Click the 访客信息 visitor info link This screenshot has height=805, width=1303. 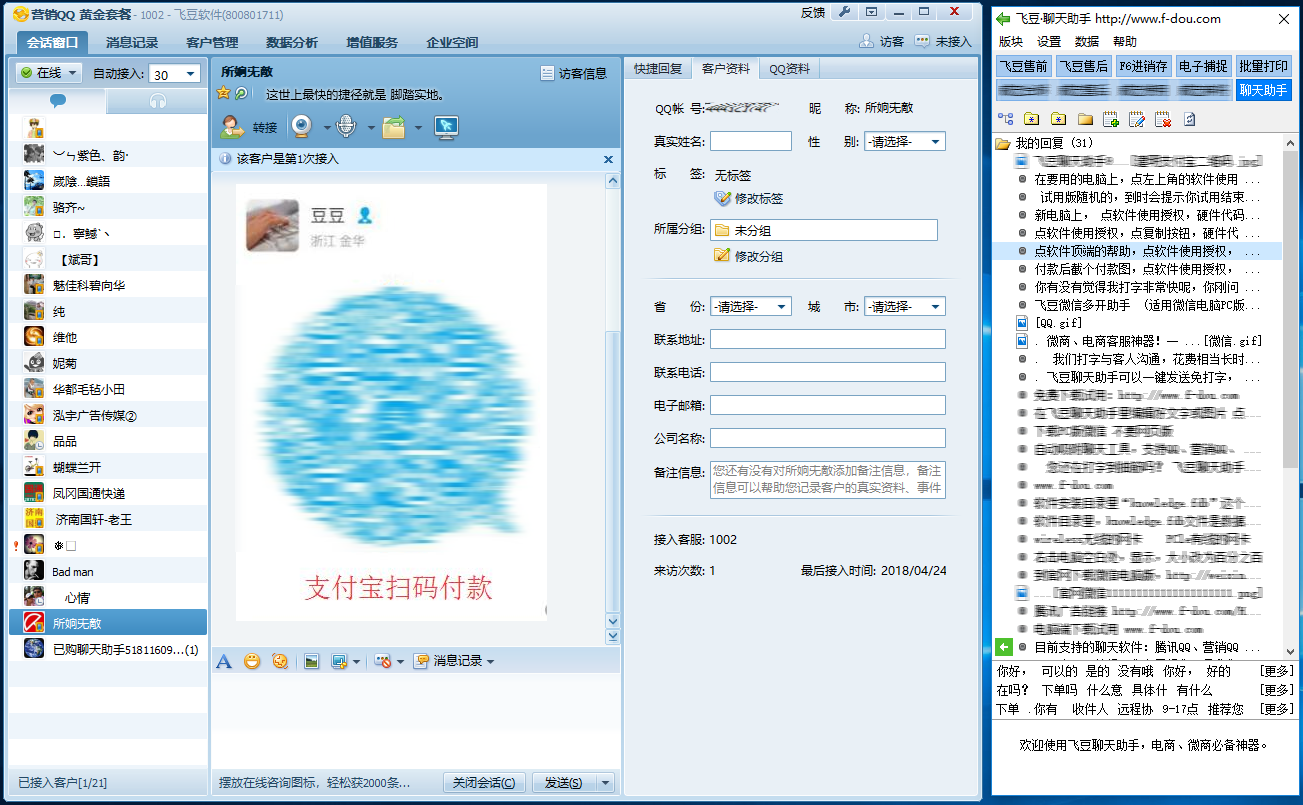pyautogui.click(x=574, y=73)
